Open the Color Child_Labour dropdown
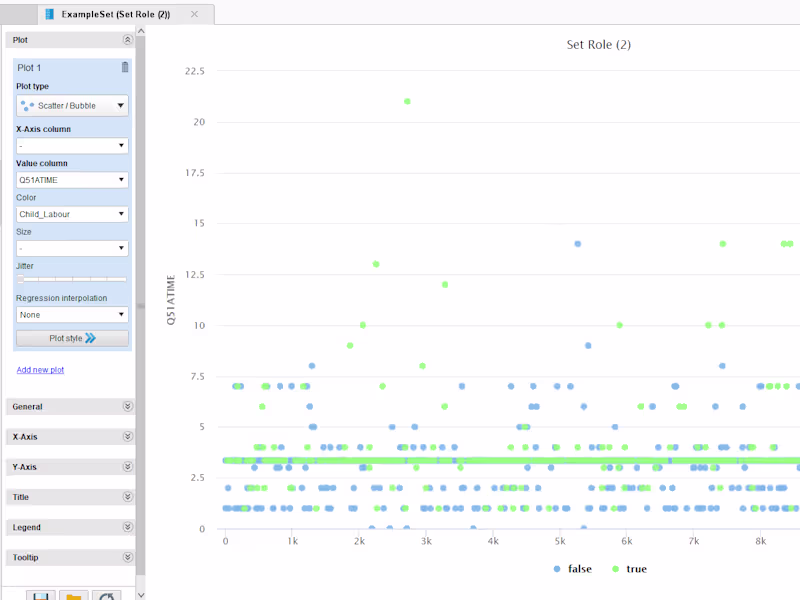This screenshot has height=600, width=800. 72,214
